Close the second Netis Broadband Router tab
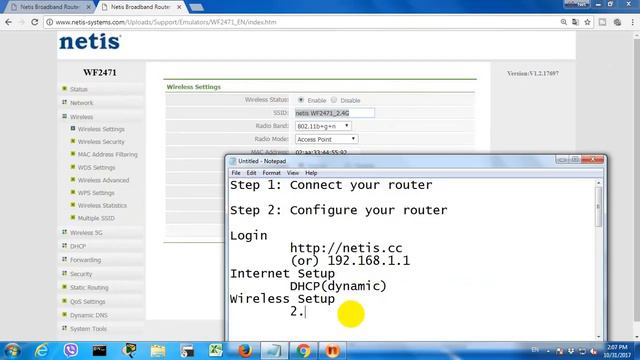The image size is (640, 360). coord(179,7)
